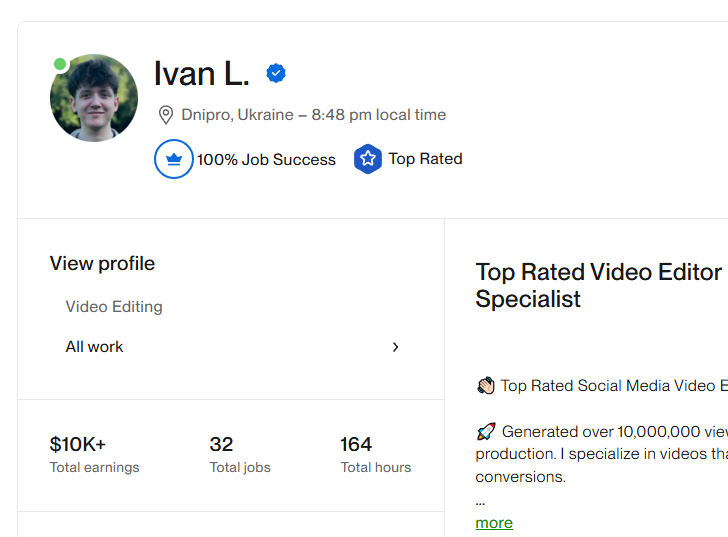Click the name Ivan L.

tap(202, 74)
